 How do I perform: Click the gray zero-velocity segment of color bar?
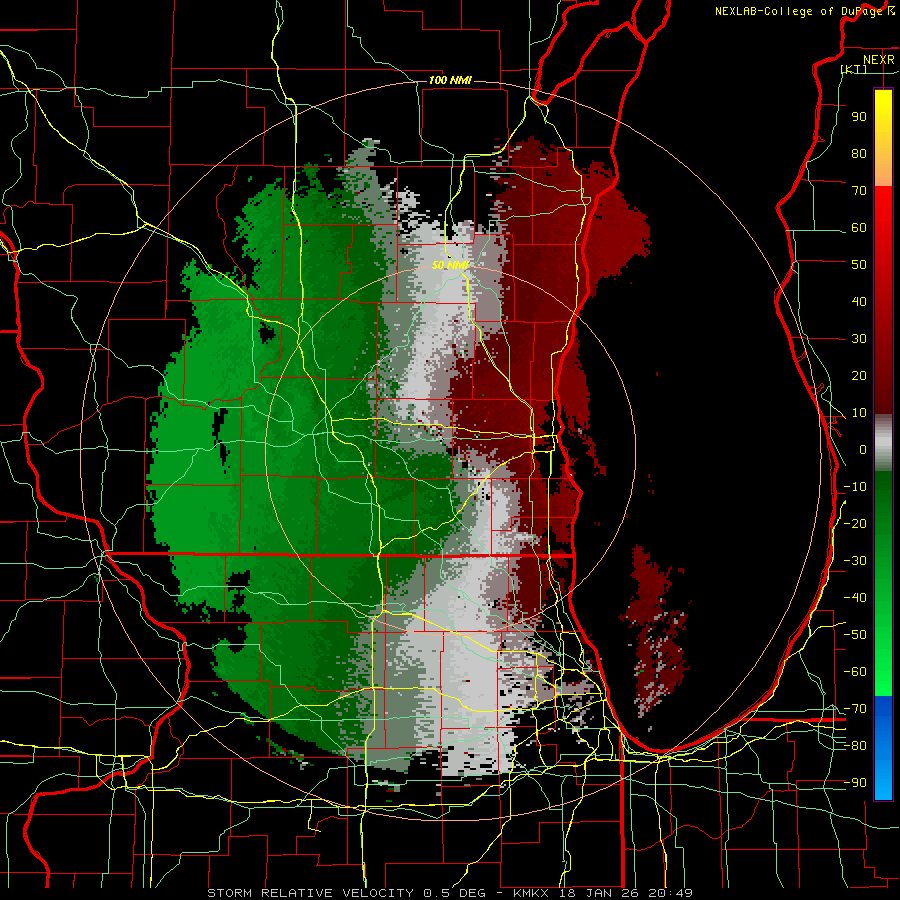point(883,443)
